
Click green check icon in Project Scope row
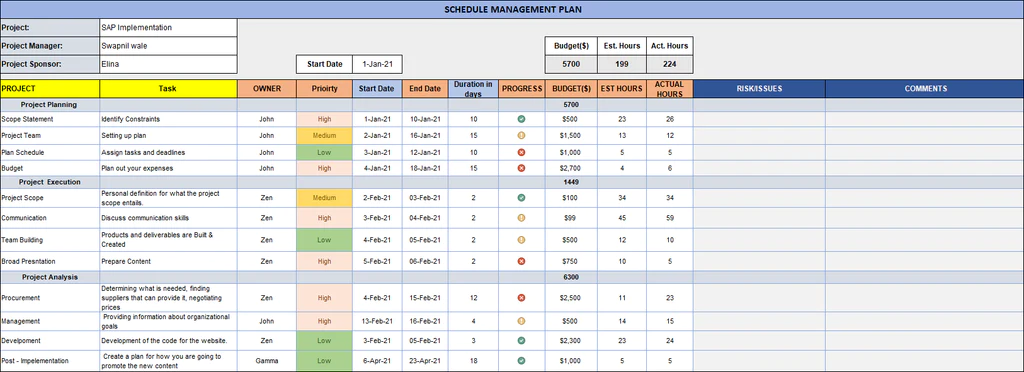(x=521, y=197)
